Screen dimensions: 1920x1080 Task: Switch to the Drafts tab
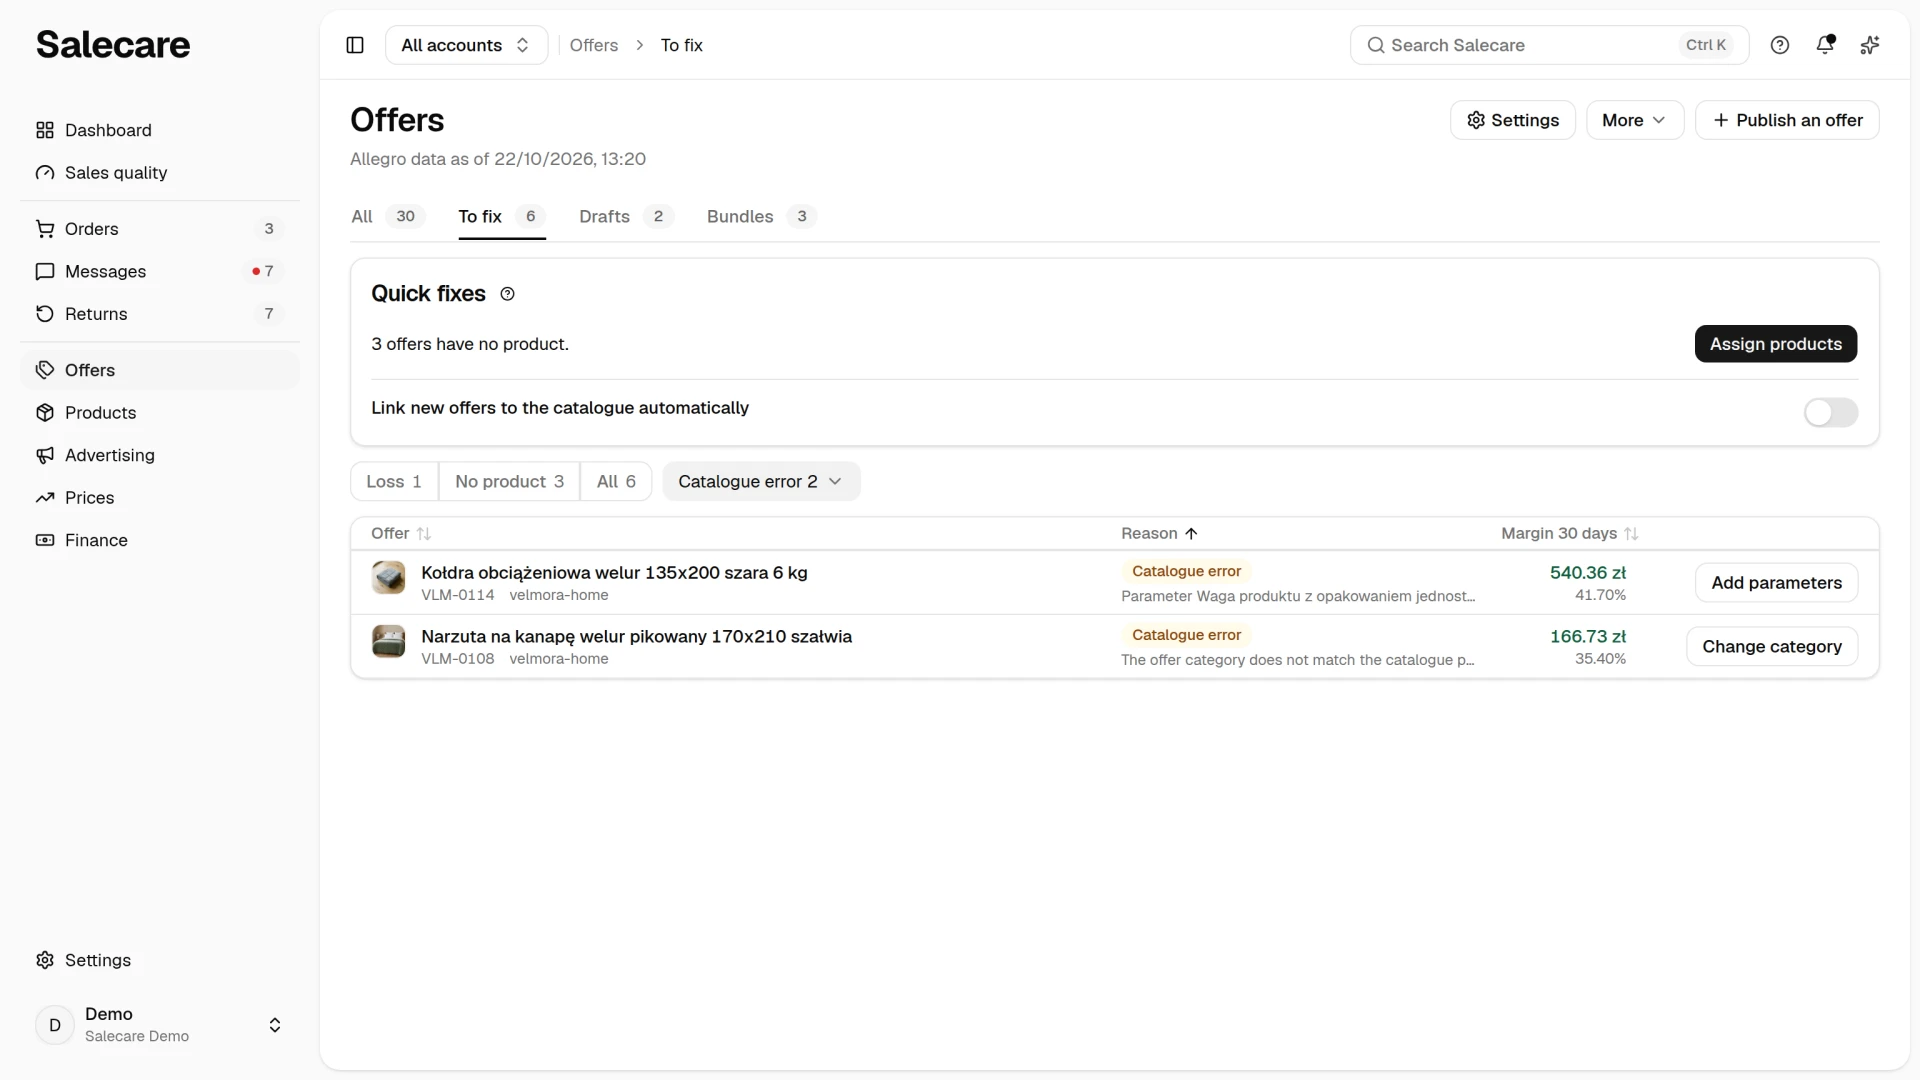pyautogui.click(x=626, y=216)
